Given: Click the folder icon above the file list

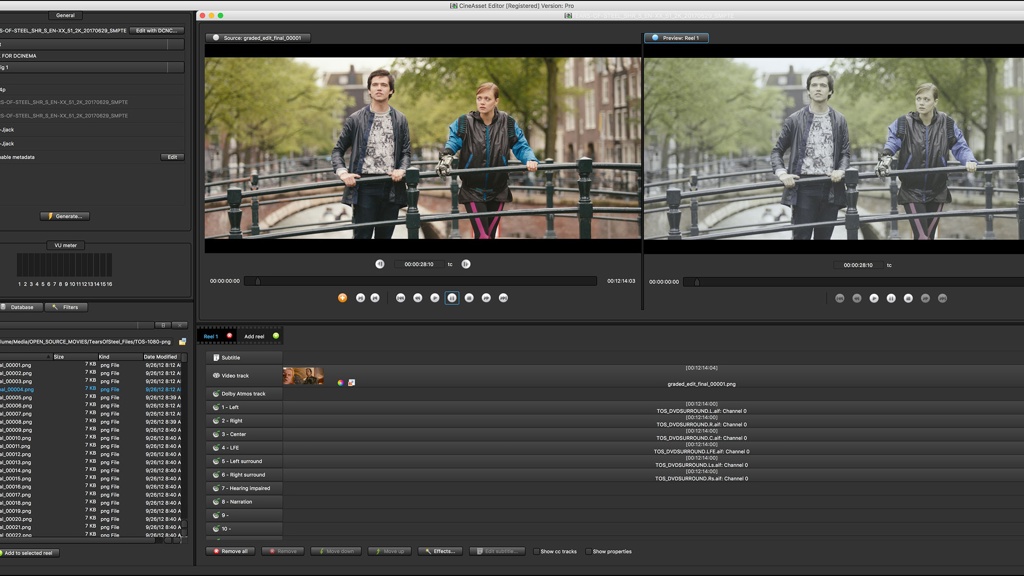Looking at the screenshot, I should tap(180, 340).
